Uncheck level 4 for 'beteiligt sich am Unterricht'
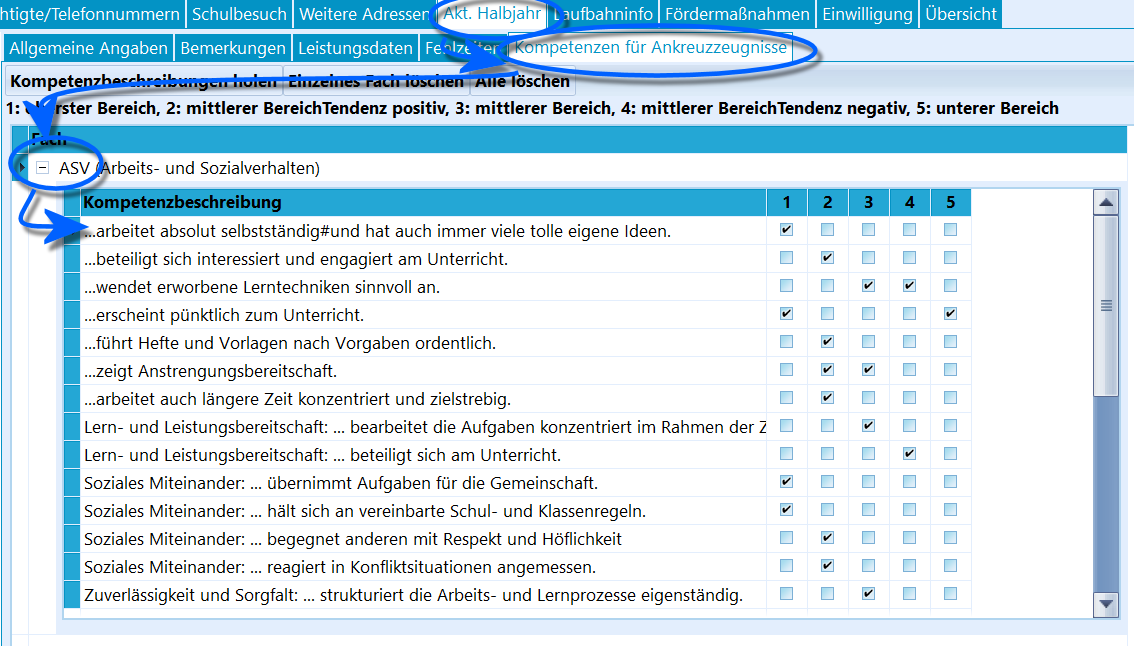This screenshot has width=1134, height=646. pyautogui.click(x=909, y=454)
